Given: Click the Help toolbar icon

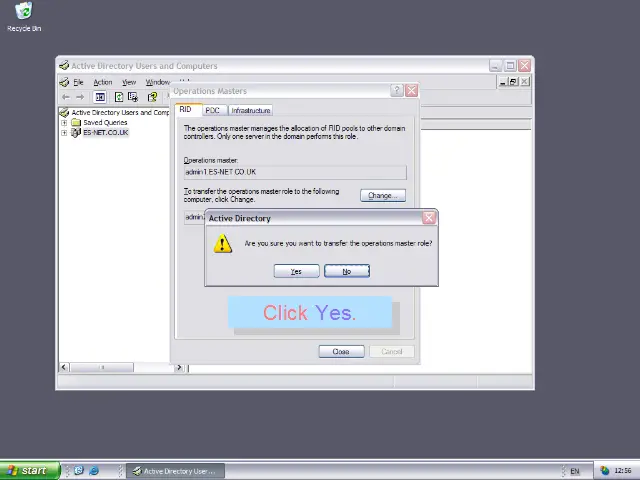Looking at the screenshot, I should pos(153,97).
